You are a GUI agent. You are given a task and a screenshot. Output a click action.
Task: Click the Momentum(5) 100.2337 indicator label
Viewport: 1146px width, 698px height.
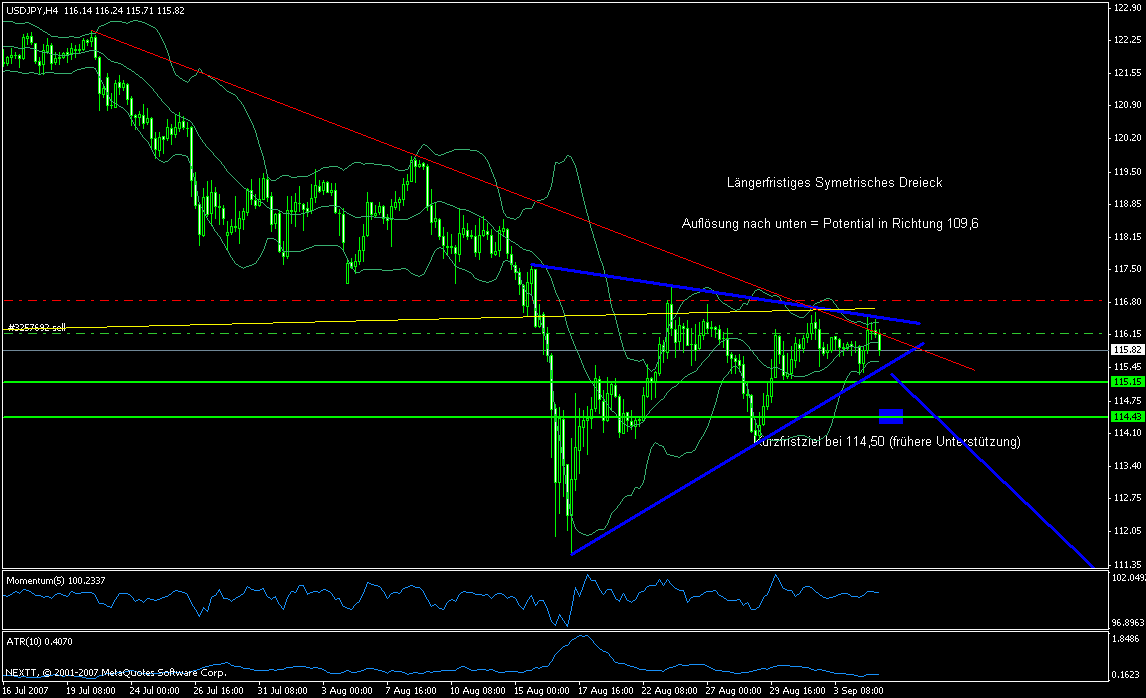point(56,580)
